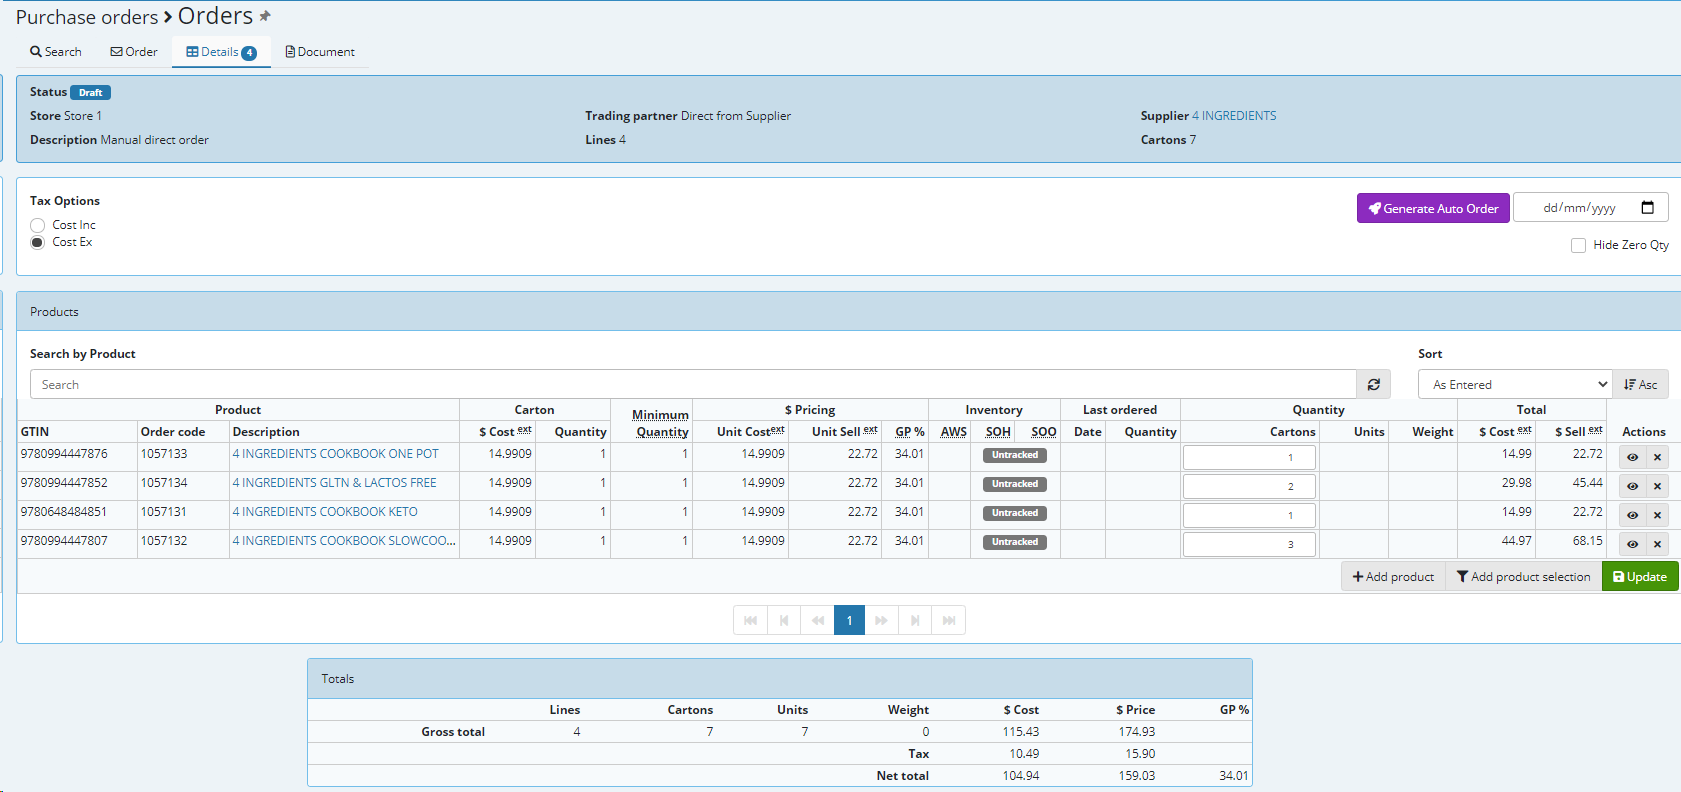Click the Draft status badge

click(90, 92)
